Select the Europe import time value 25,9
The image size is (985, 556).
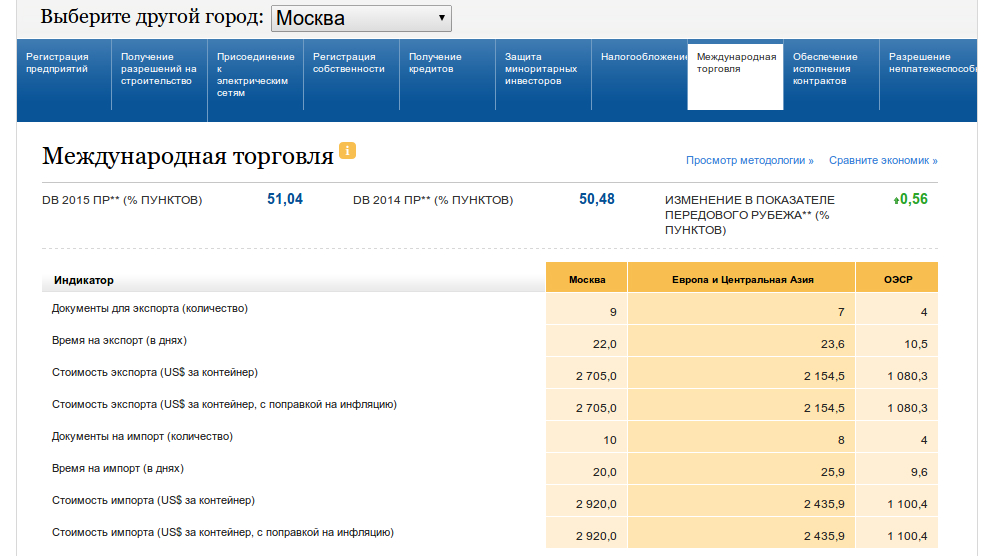click(x=832, y=472)
